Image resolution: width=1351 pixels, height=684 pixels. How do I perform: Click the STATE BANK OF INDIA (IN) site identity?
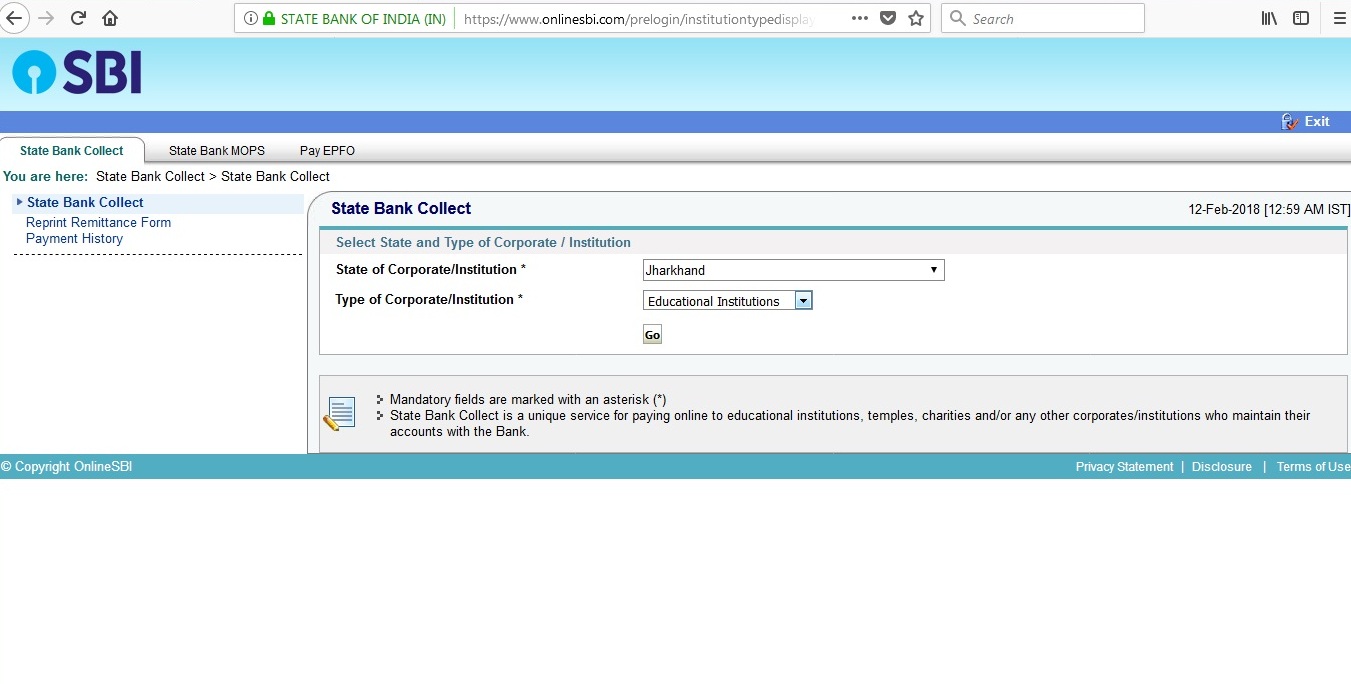(363, 19)
